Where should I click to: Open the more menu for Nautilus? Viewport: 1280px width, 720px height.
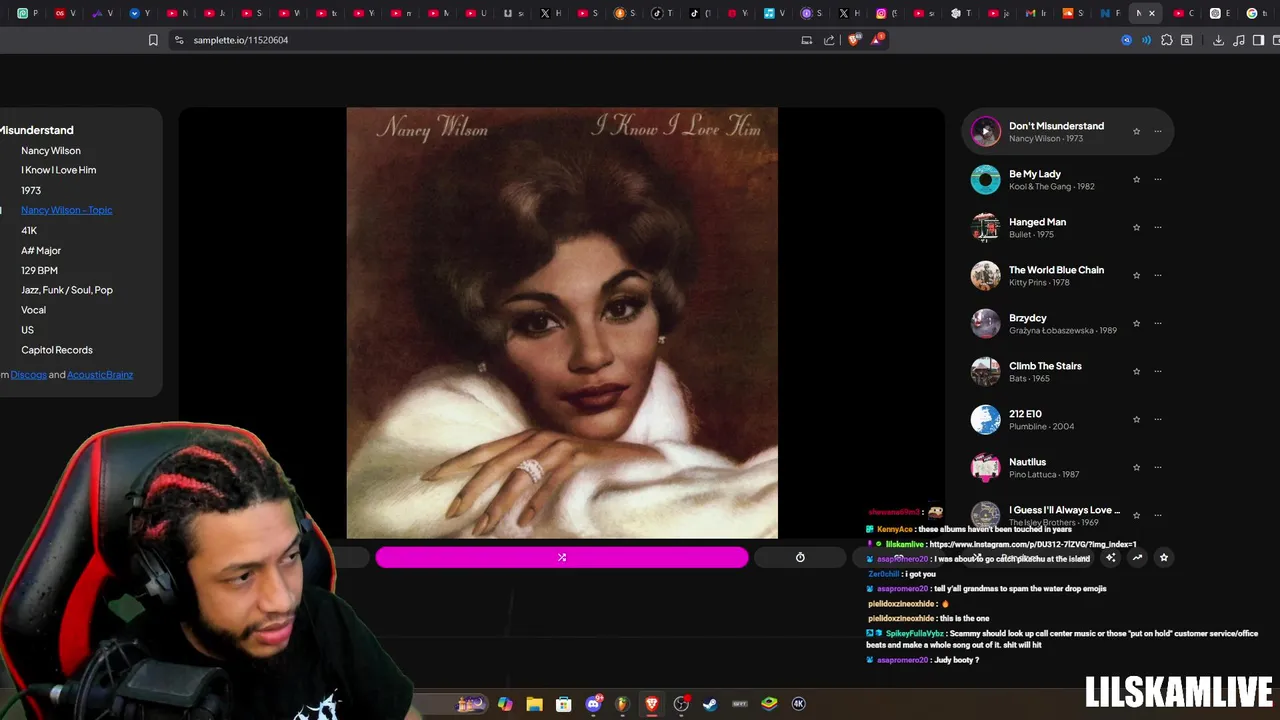coord(1158,467)
